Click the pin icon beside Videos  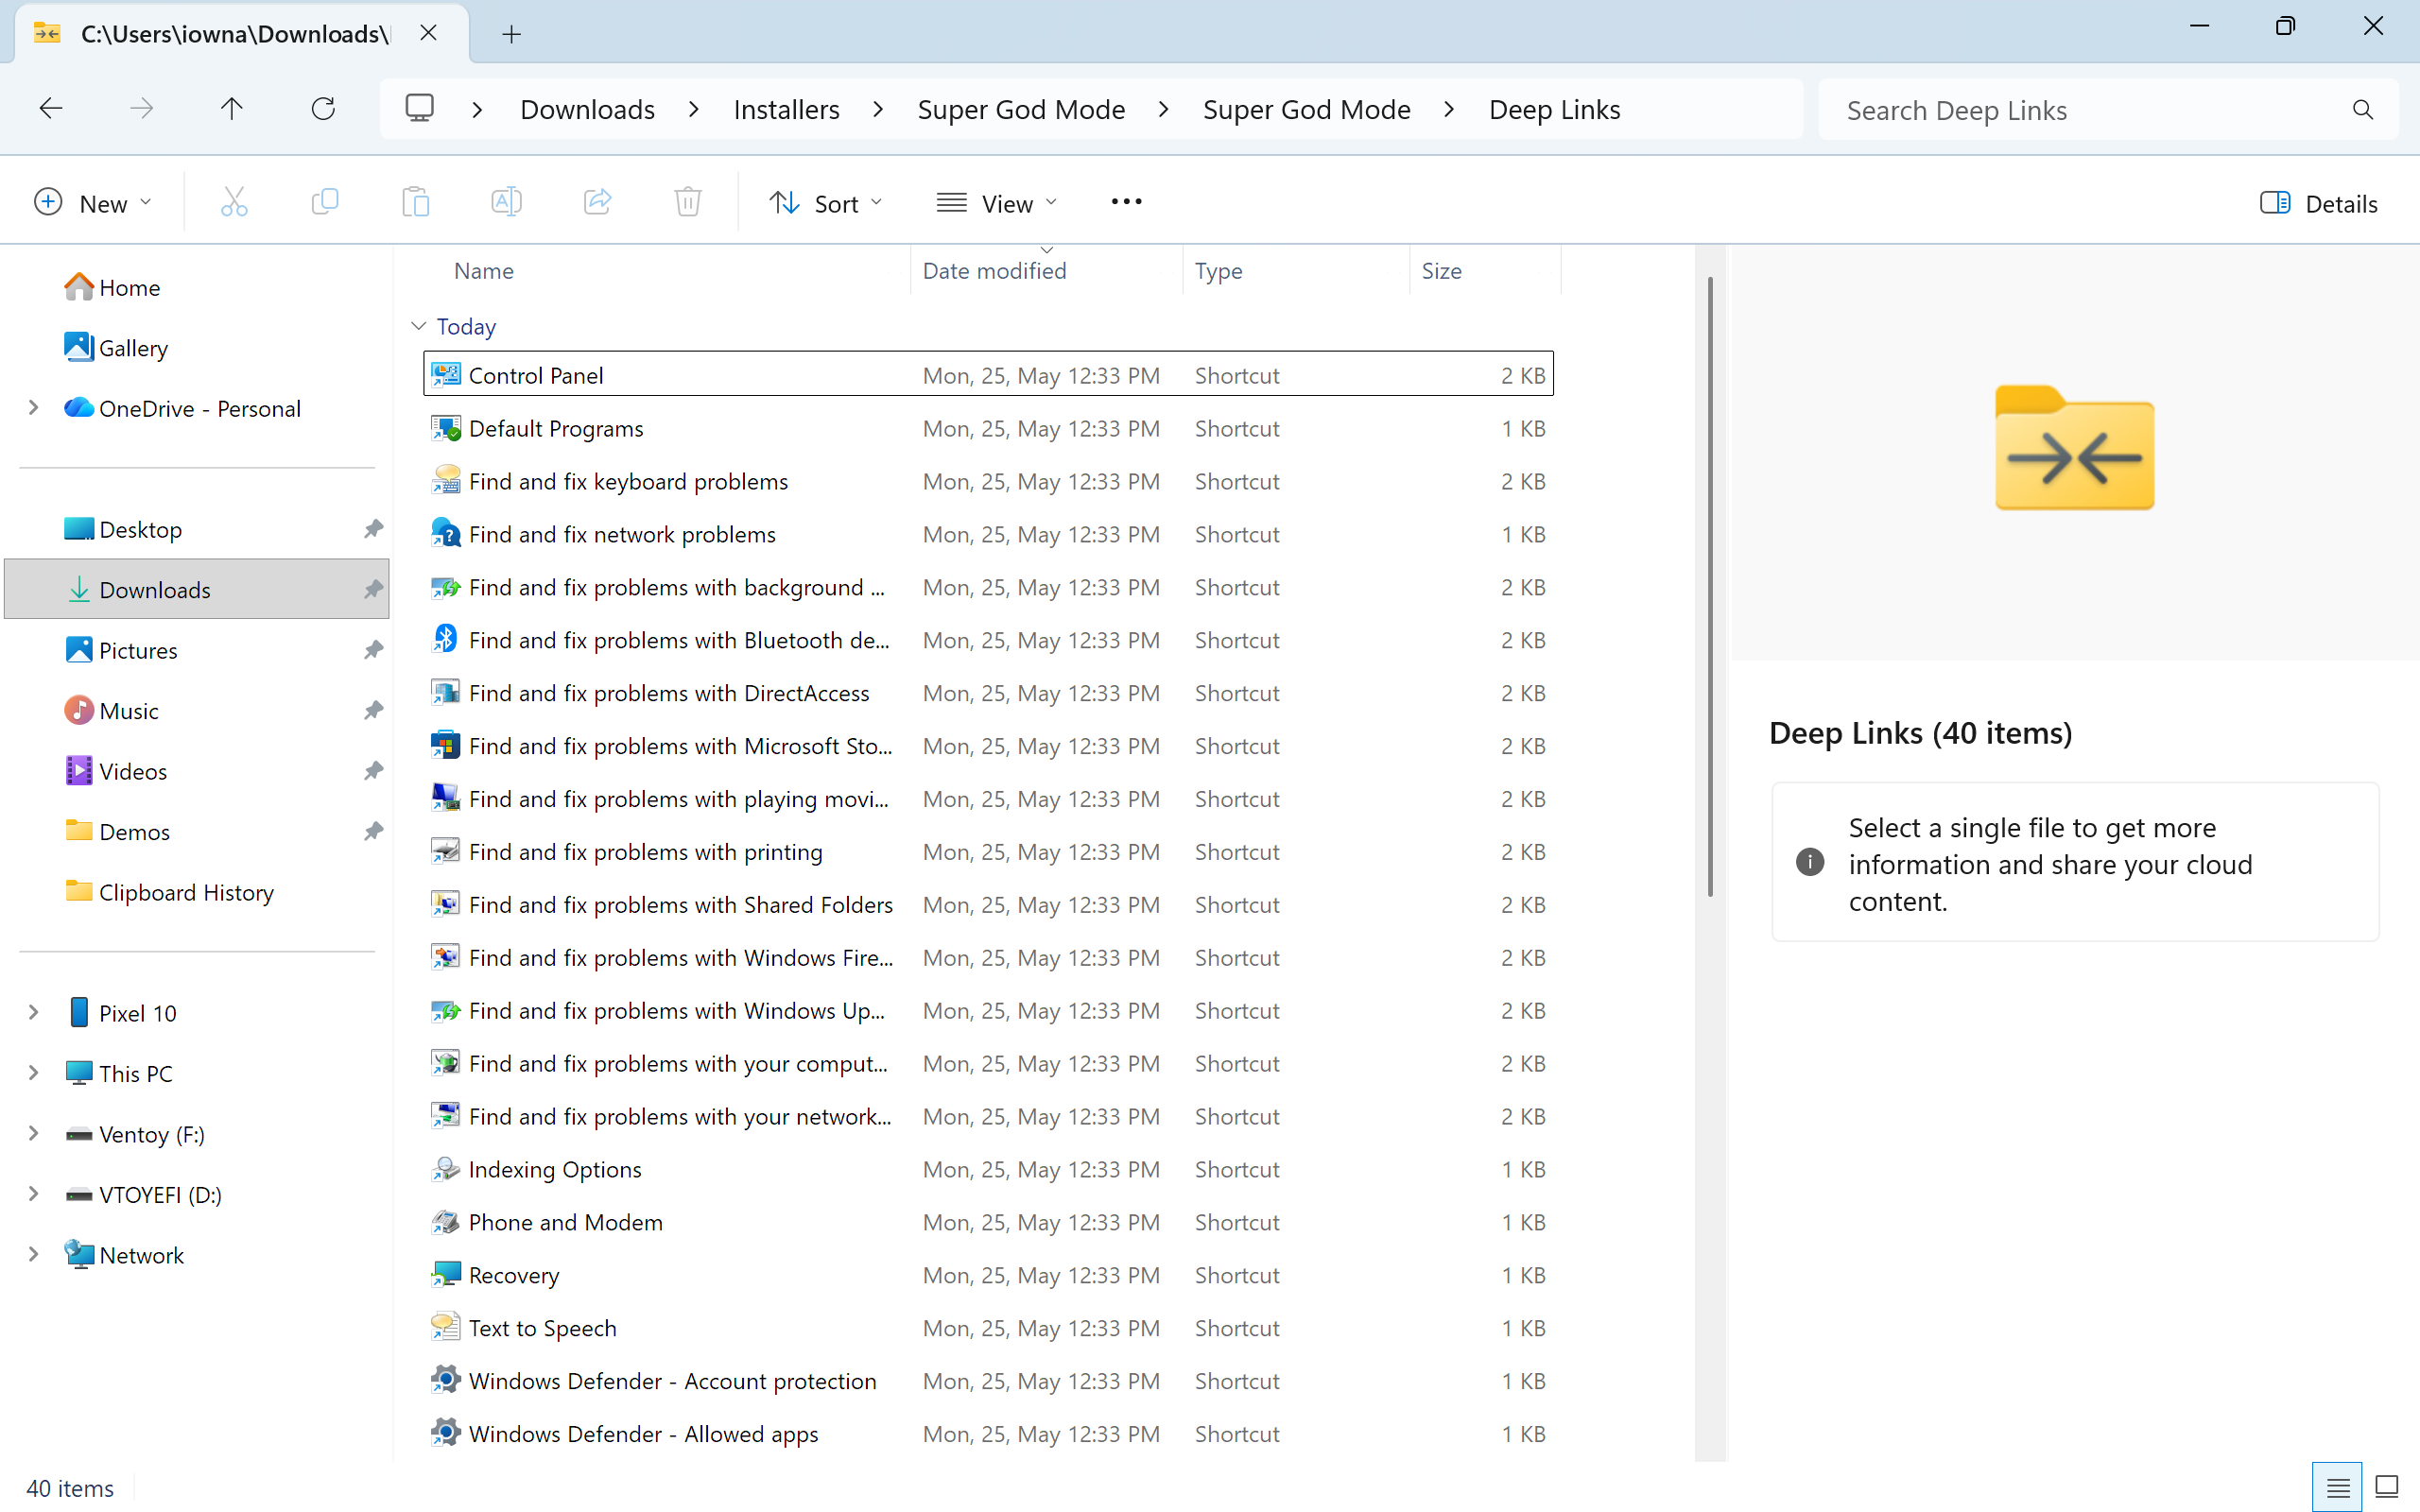click(x=373, y=771)
